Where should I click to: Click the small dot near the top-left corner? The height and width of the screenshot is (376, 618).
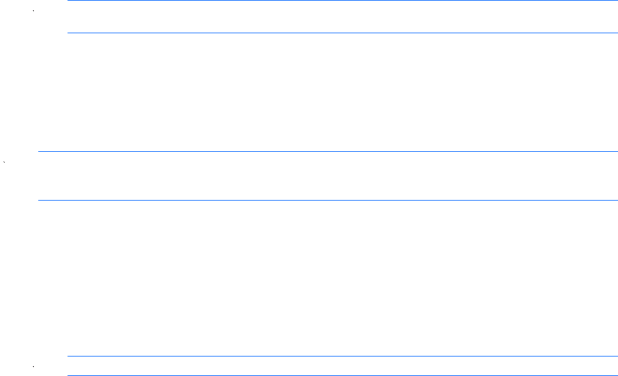coord(34,11)
